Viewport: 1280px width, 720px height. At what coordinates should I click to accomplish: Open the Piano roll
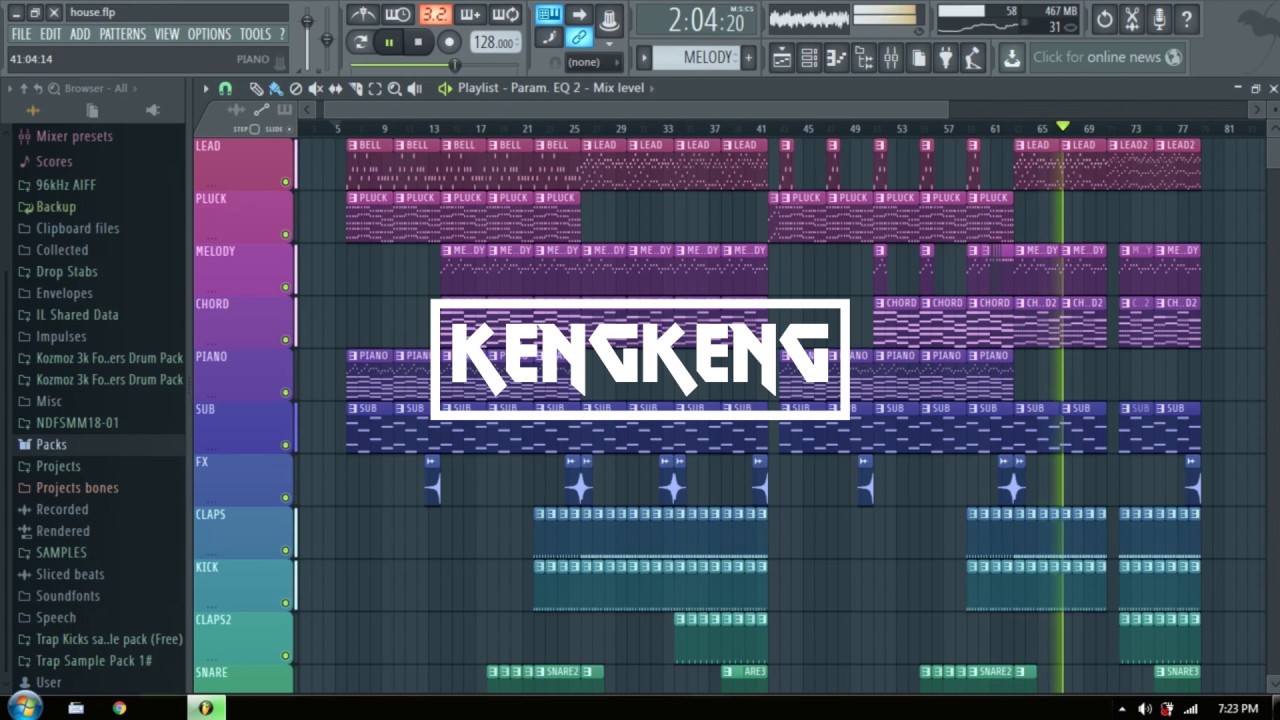pos(837,58)
